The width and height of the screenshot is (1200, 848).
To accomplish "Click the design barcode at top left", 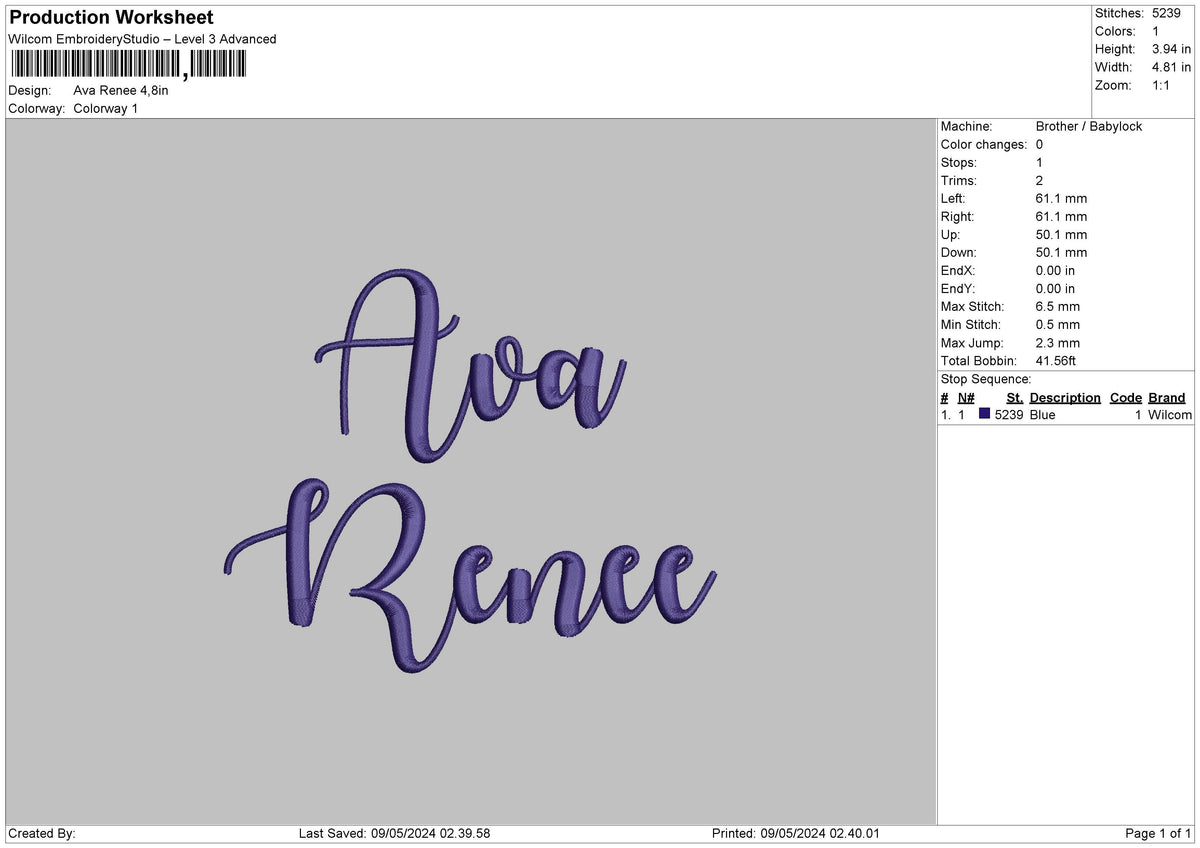I will point(125,68).
